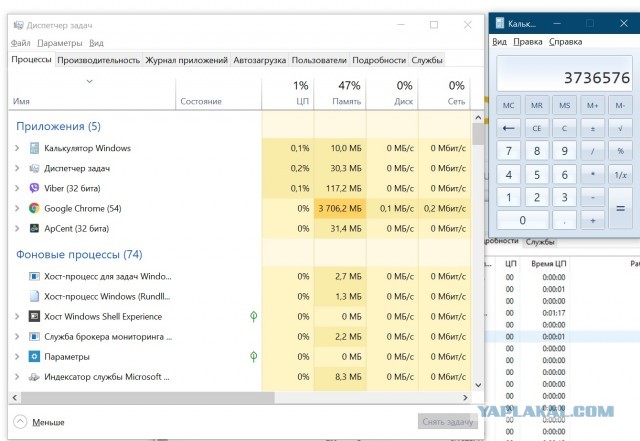Expand the Параметры background process row
Image resolution: width=640 pixels, height=441 pixels.
(x=17, y=356)
